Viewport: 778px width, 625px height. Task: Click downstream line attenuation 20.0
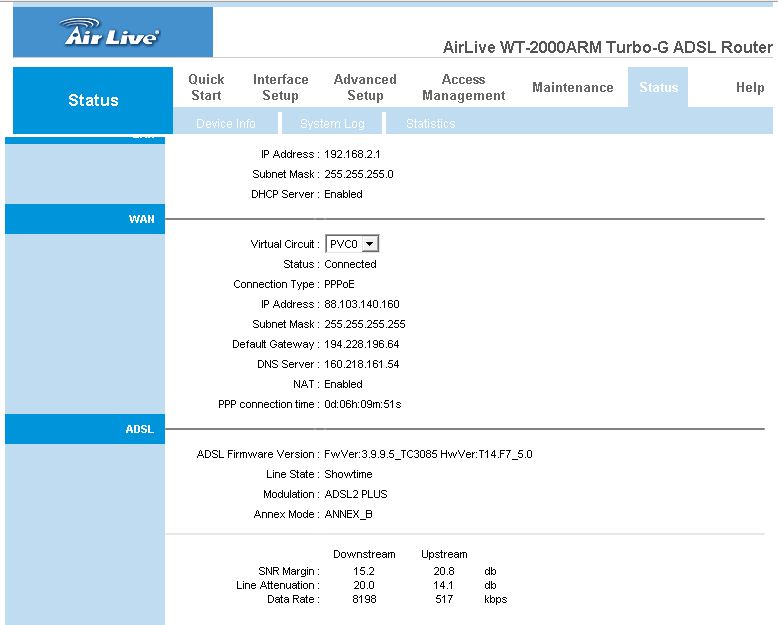pyautogui.click(x=364, y=585)
